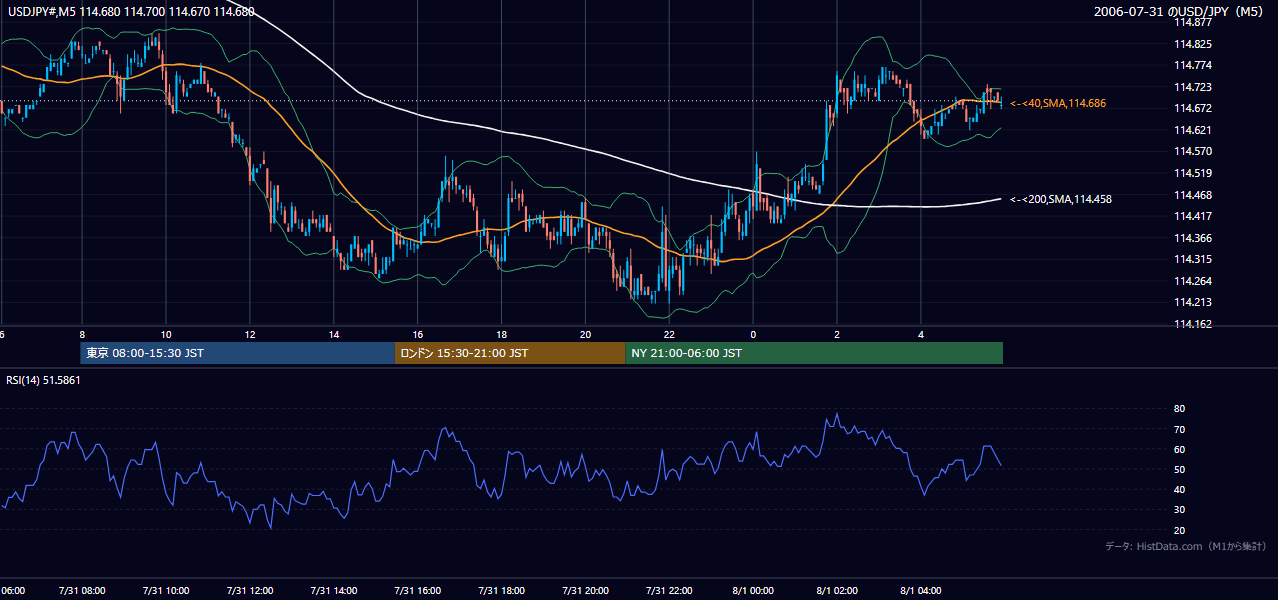Click price axis label 114.519

pyautogui.click(x=1193, y=173)
